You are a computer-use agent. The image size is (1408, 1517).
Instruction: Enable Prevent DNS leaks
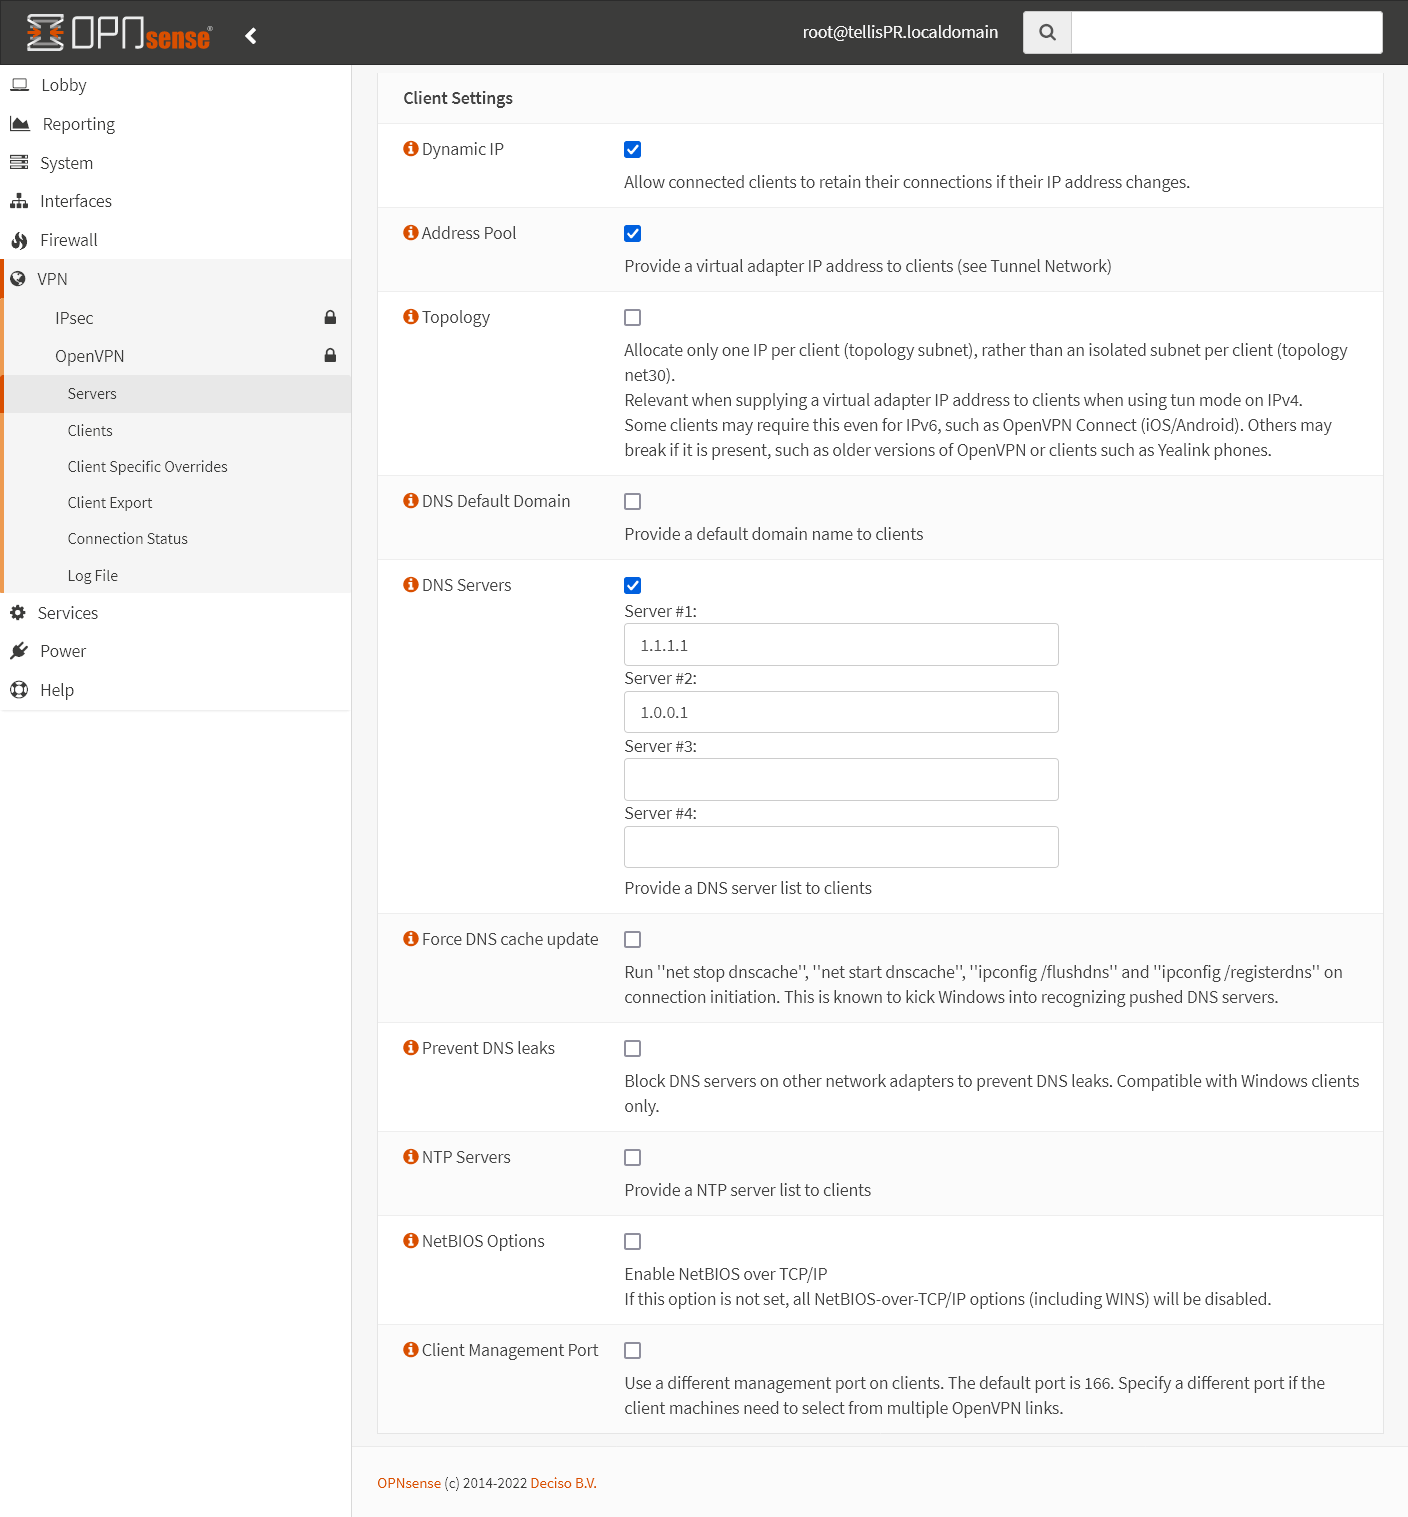click(632, 1048)
